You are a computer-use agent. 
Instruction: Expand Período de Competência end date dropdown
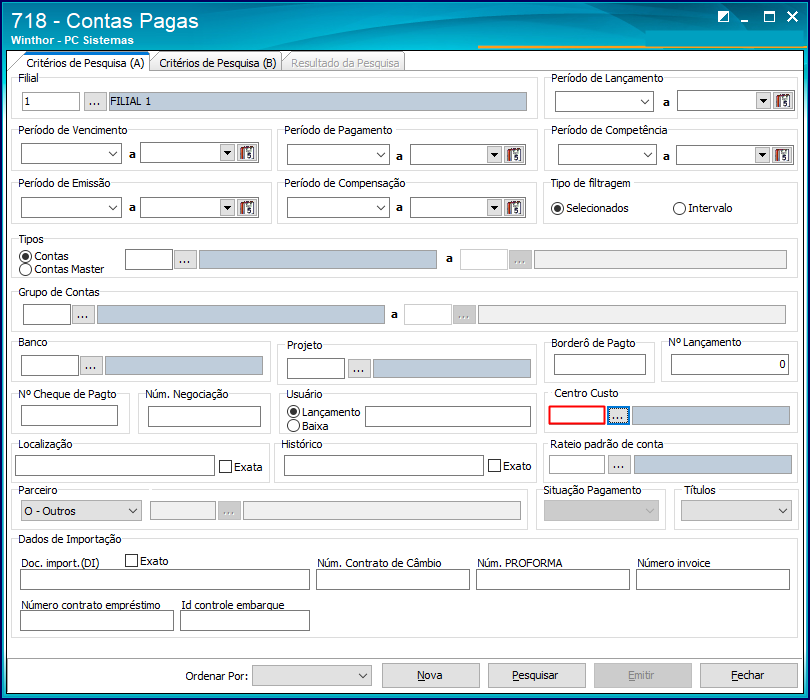(762, 154)
